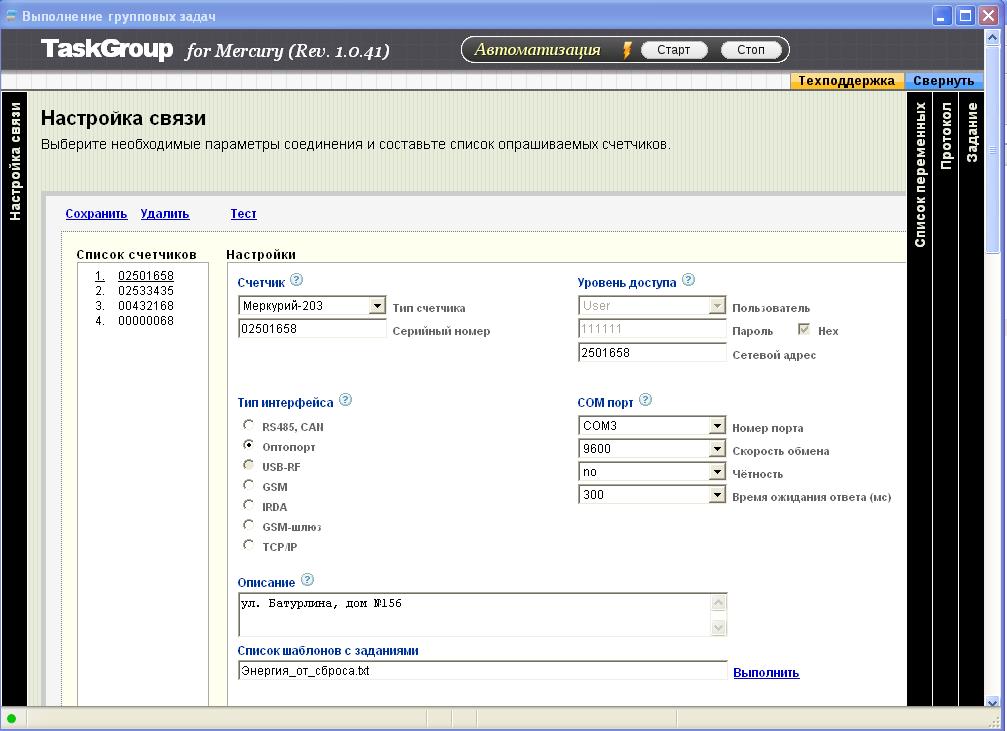Click the Тест link
This screenshot has height=731, width=1007.
point(243,214)
